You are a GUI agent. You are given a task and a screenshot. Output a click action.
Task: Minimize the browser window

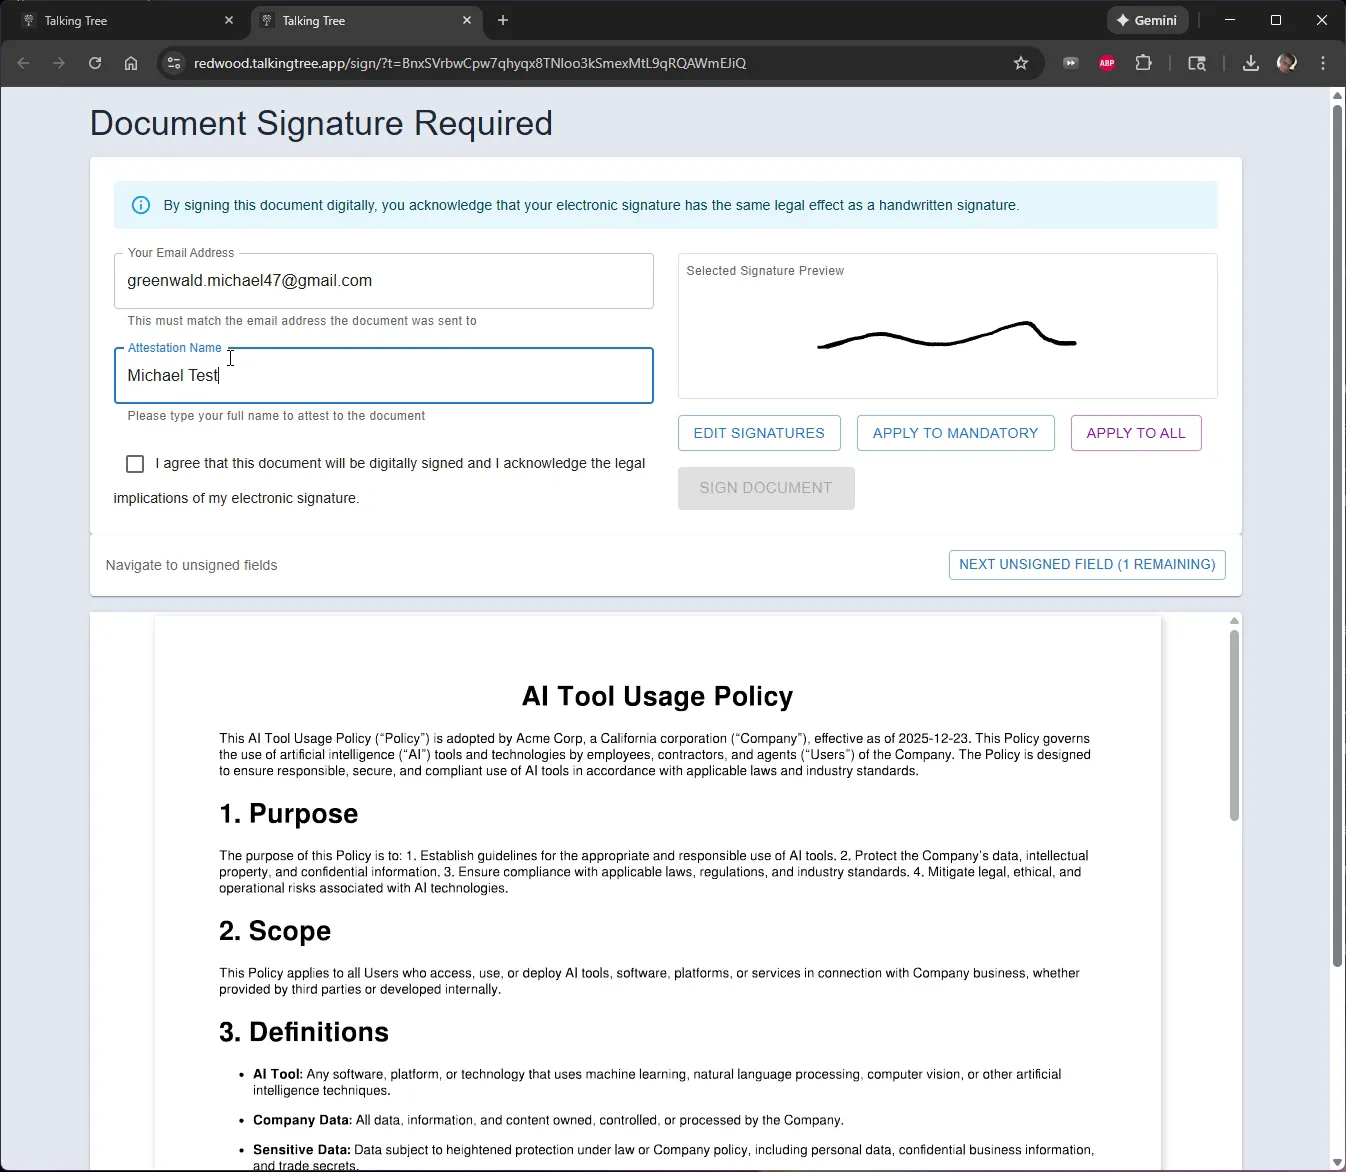1230,20
